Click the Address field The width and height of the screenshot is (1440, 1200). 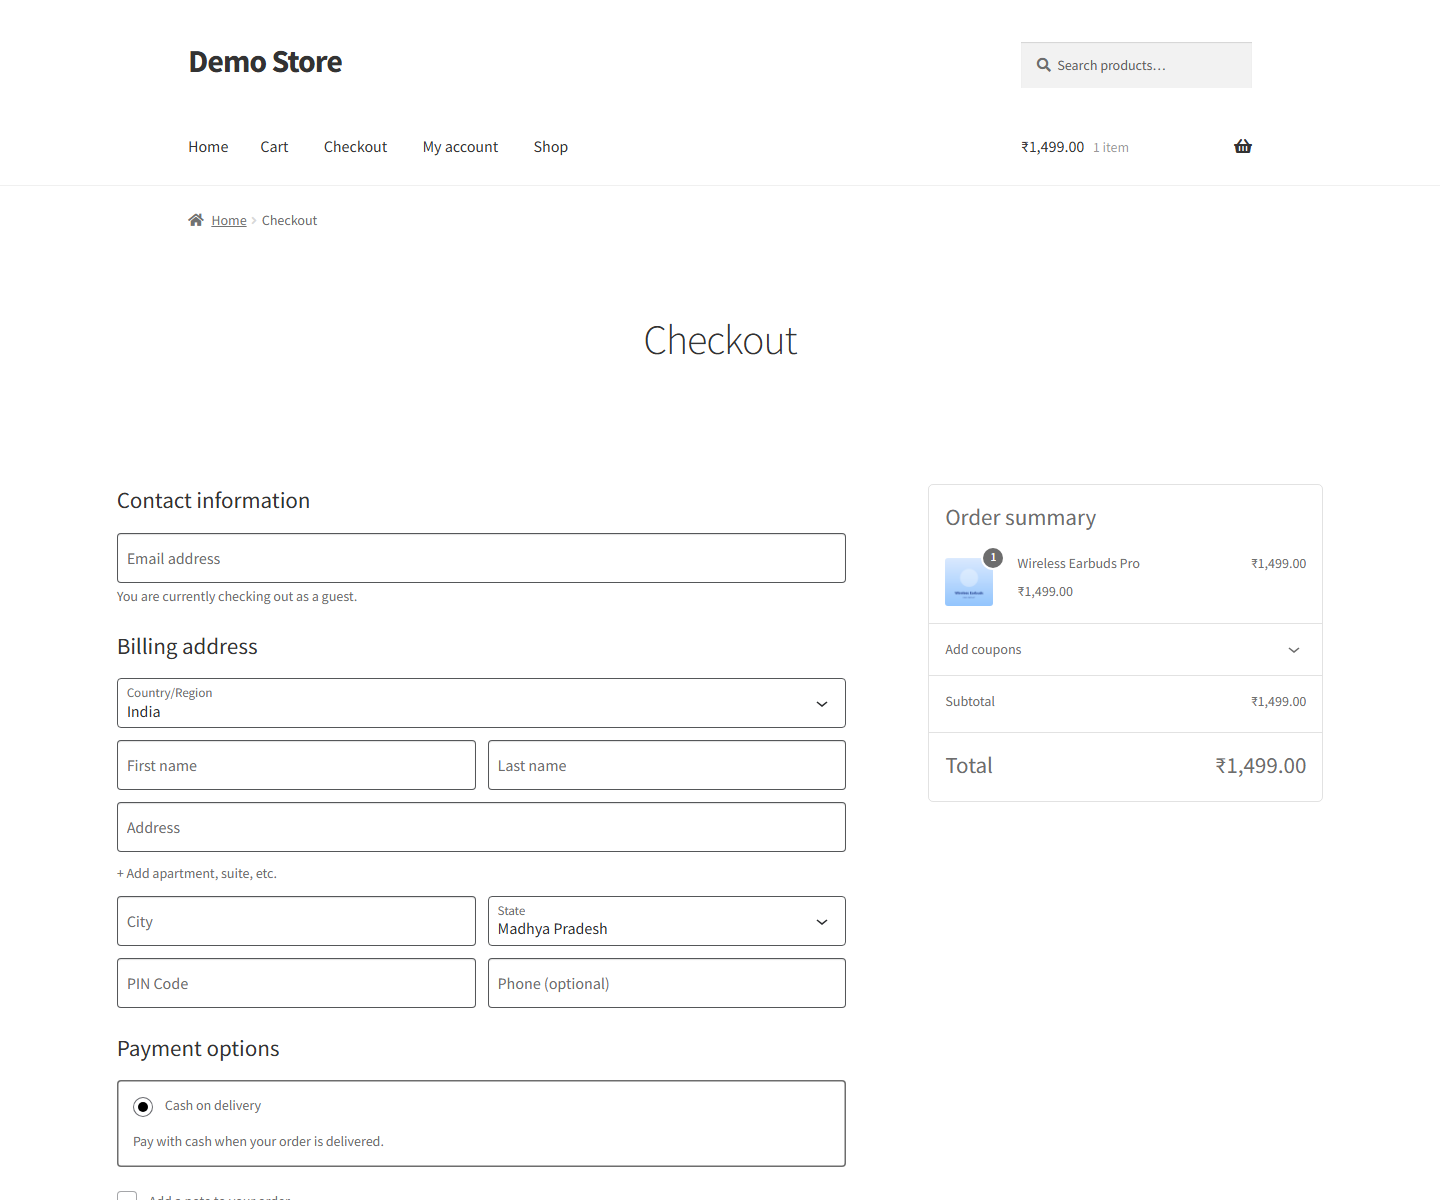pyautogui.click(x=481, y=827)
